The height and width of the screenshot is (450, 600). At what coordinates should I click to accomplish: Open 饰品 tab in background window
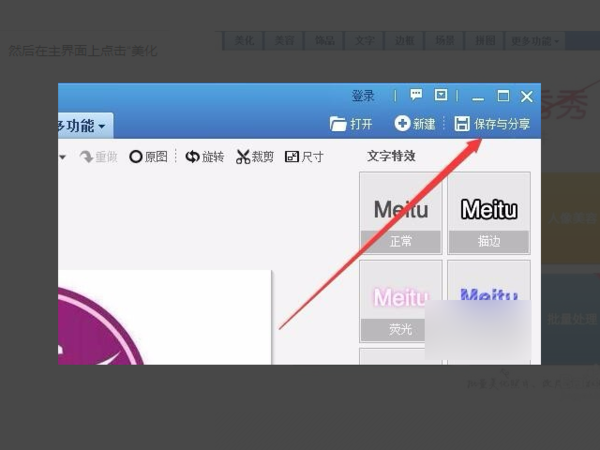[x=324, y=41]
